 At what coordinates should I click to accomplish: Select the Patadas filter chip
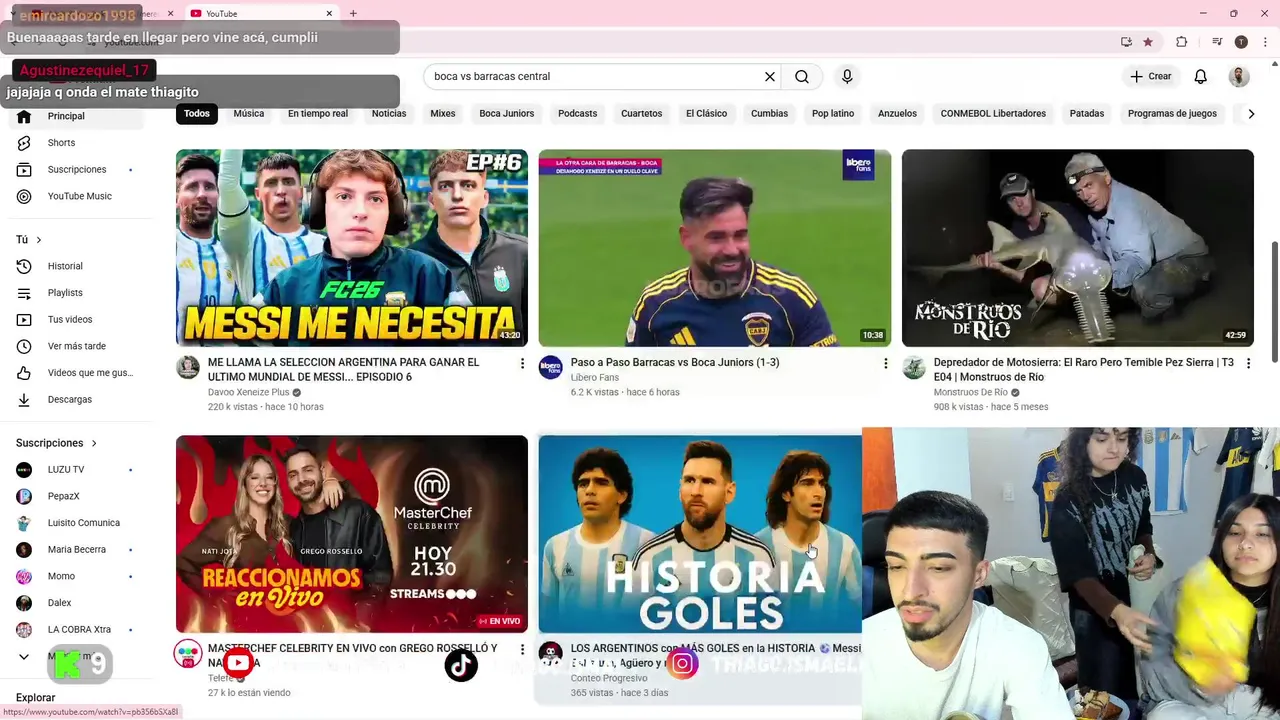point(1087,113)
